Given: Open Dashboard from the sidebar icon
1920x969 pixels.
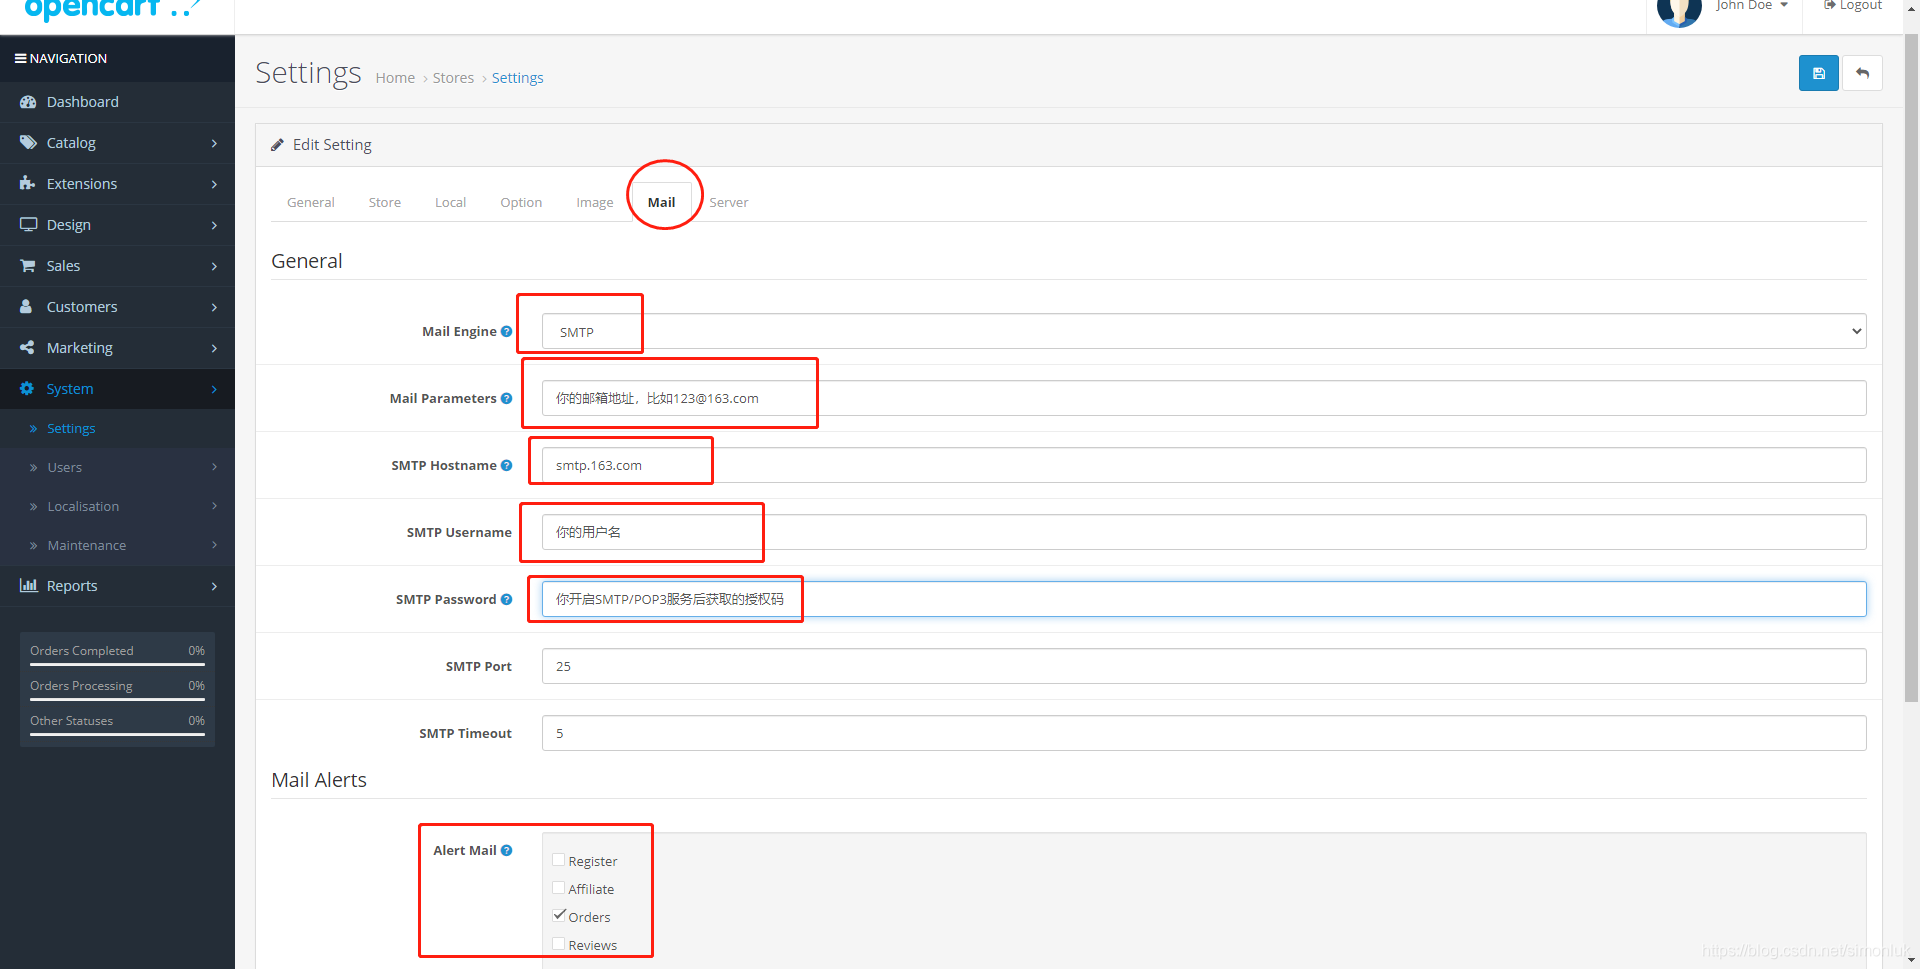Looking at the screenshot, I should pos(28,102).
